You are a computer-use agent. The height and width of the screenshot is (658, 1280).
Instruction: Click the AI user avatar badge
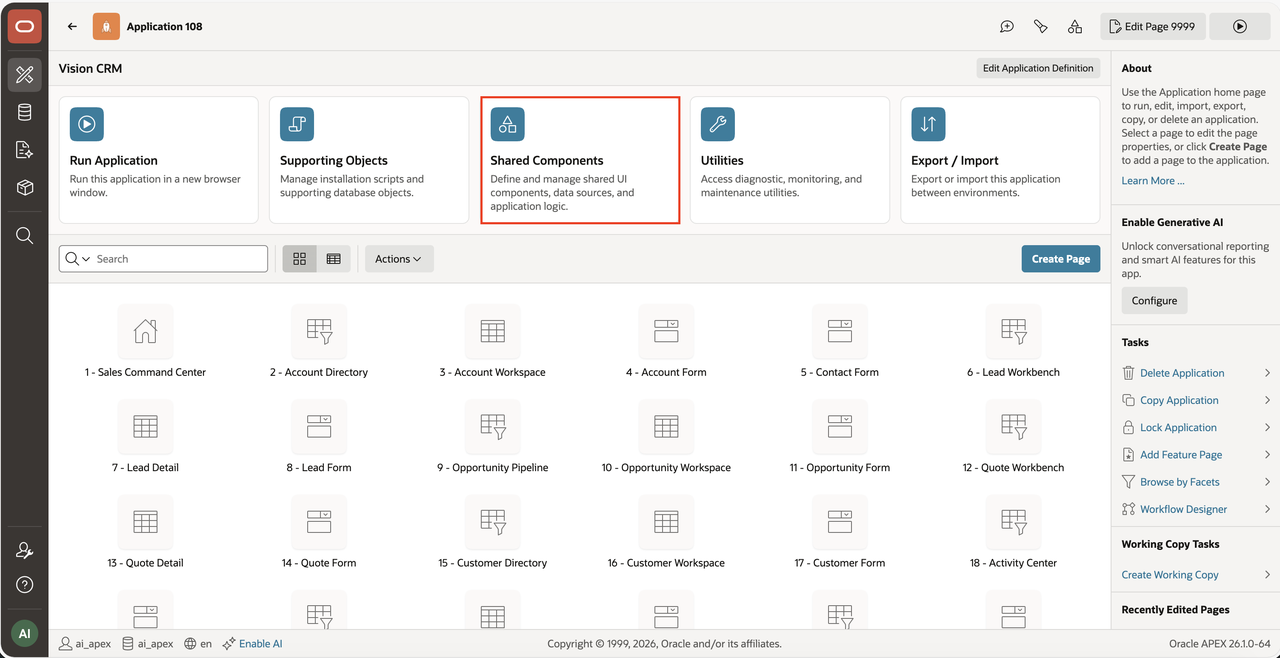(24, 634)
